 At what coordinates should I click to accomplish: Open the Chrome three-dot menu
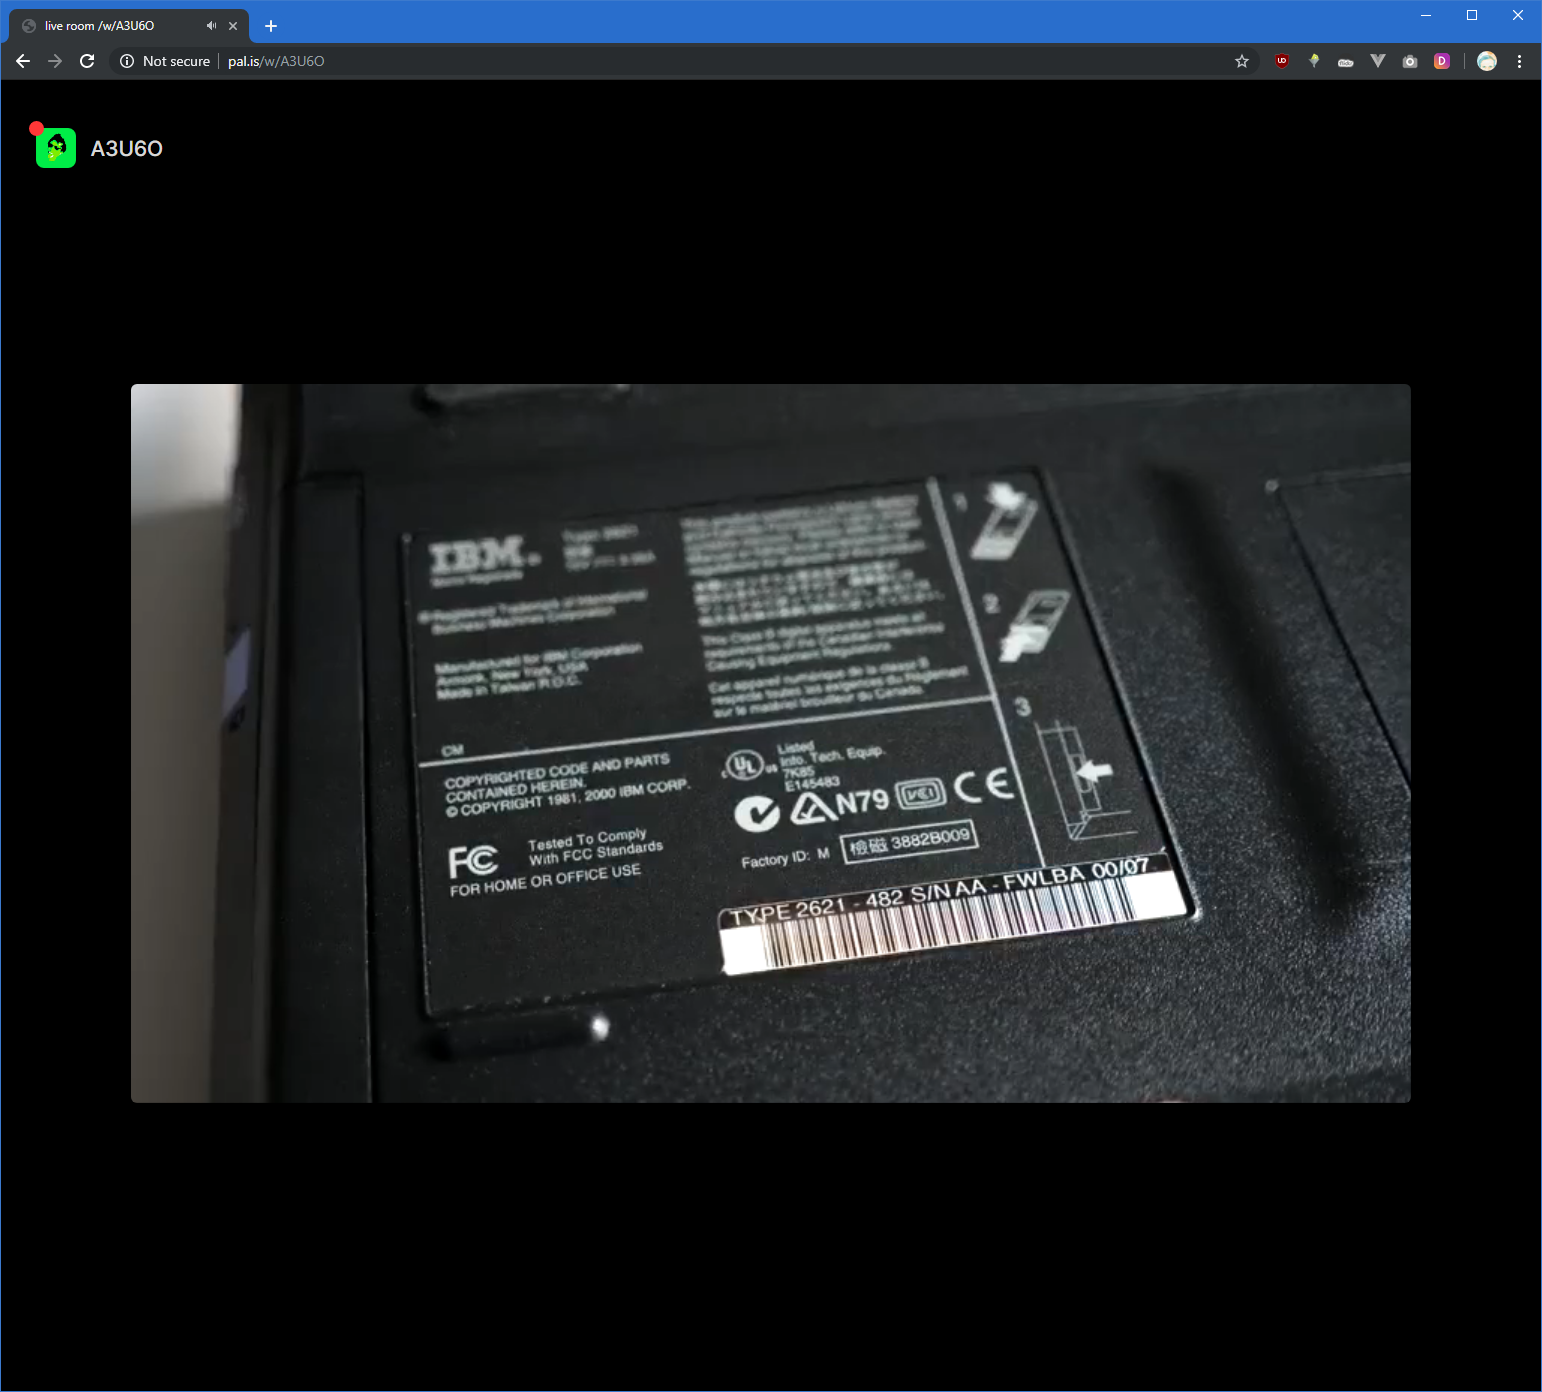(1520, 61)
